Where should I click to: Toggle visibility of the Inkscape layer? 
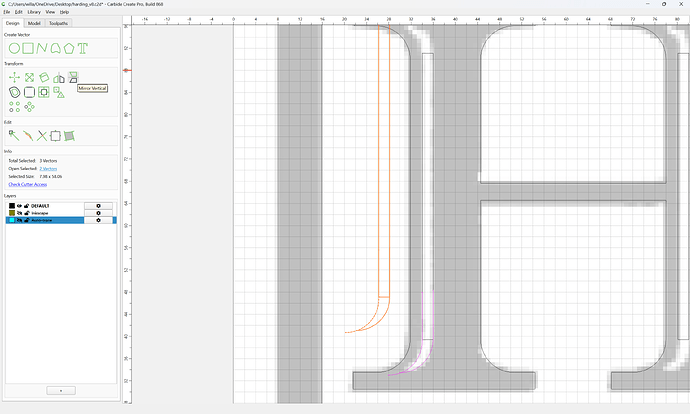click(x=19, y=213)
